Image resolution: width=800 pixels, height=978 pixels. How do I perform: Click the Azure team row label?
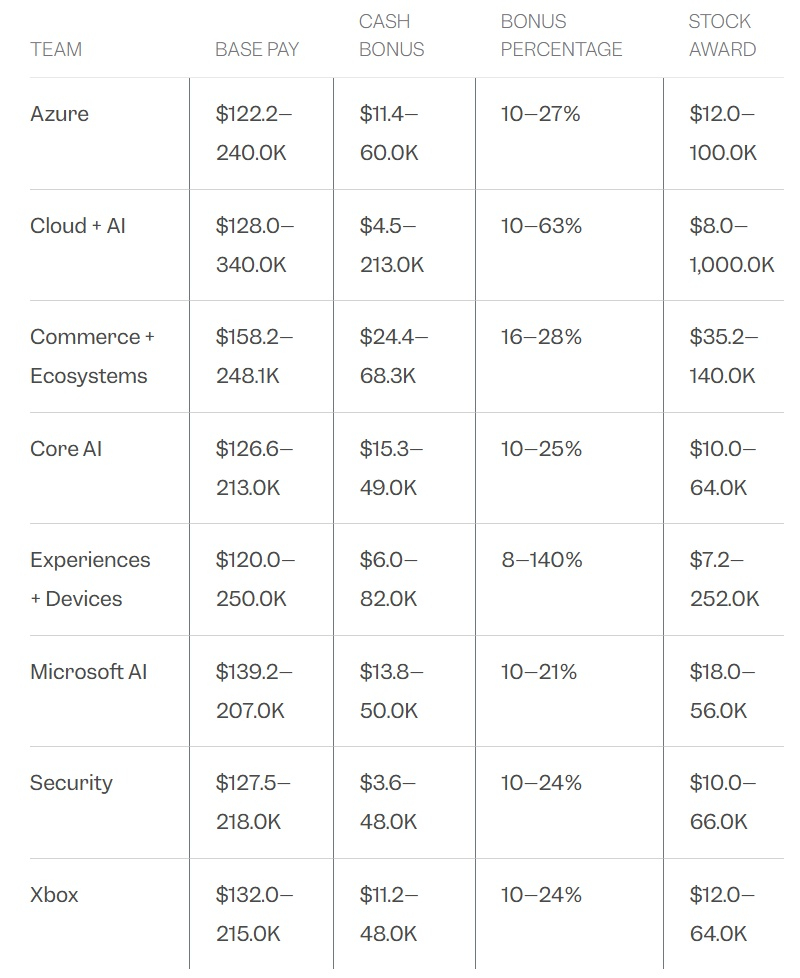point(59,114)
